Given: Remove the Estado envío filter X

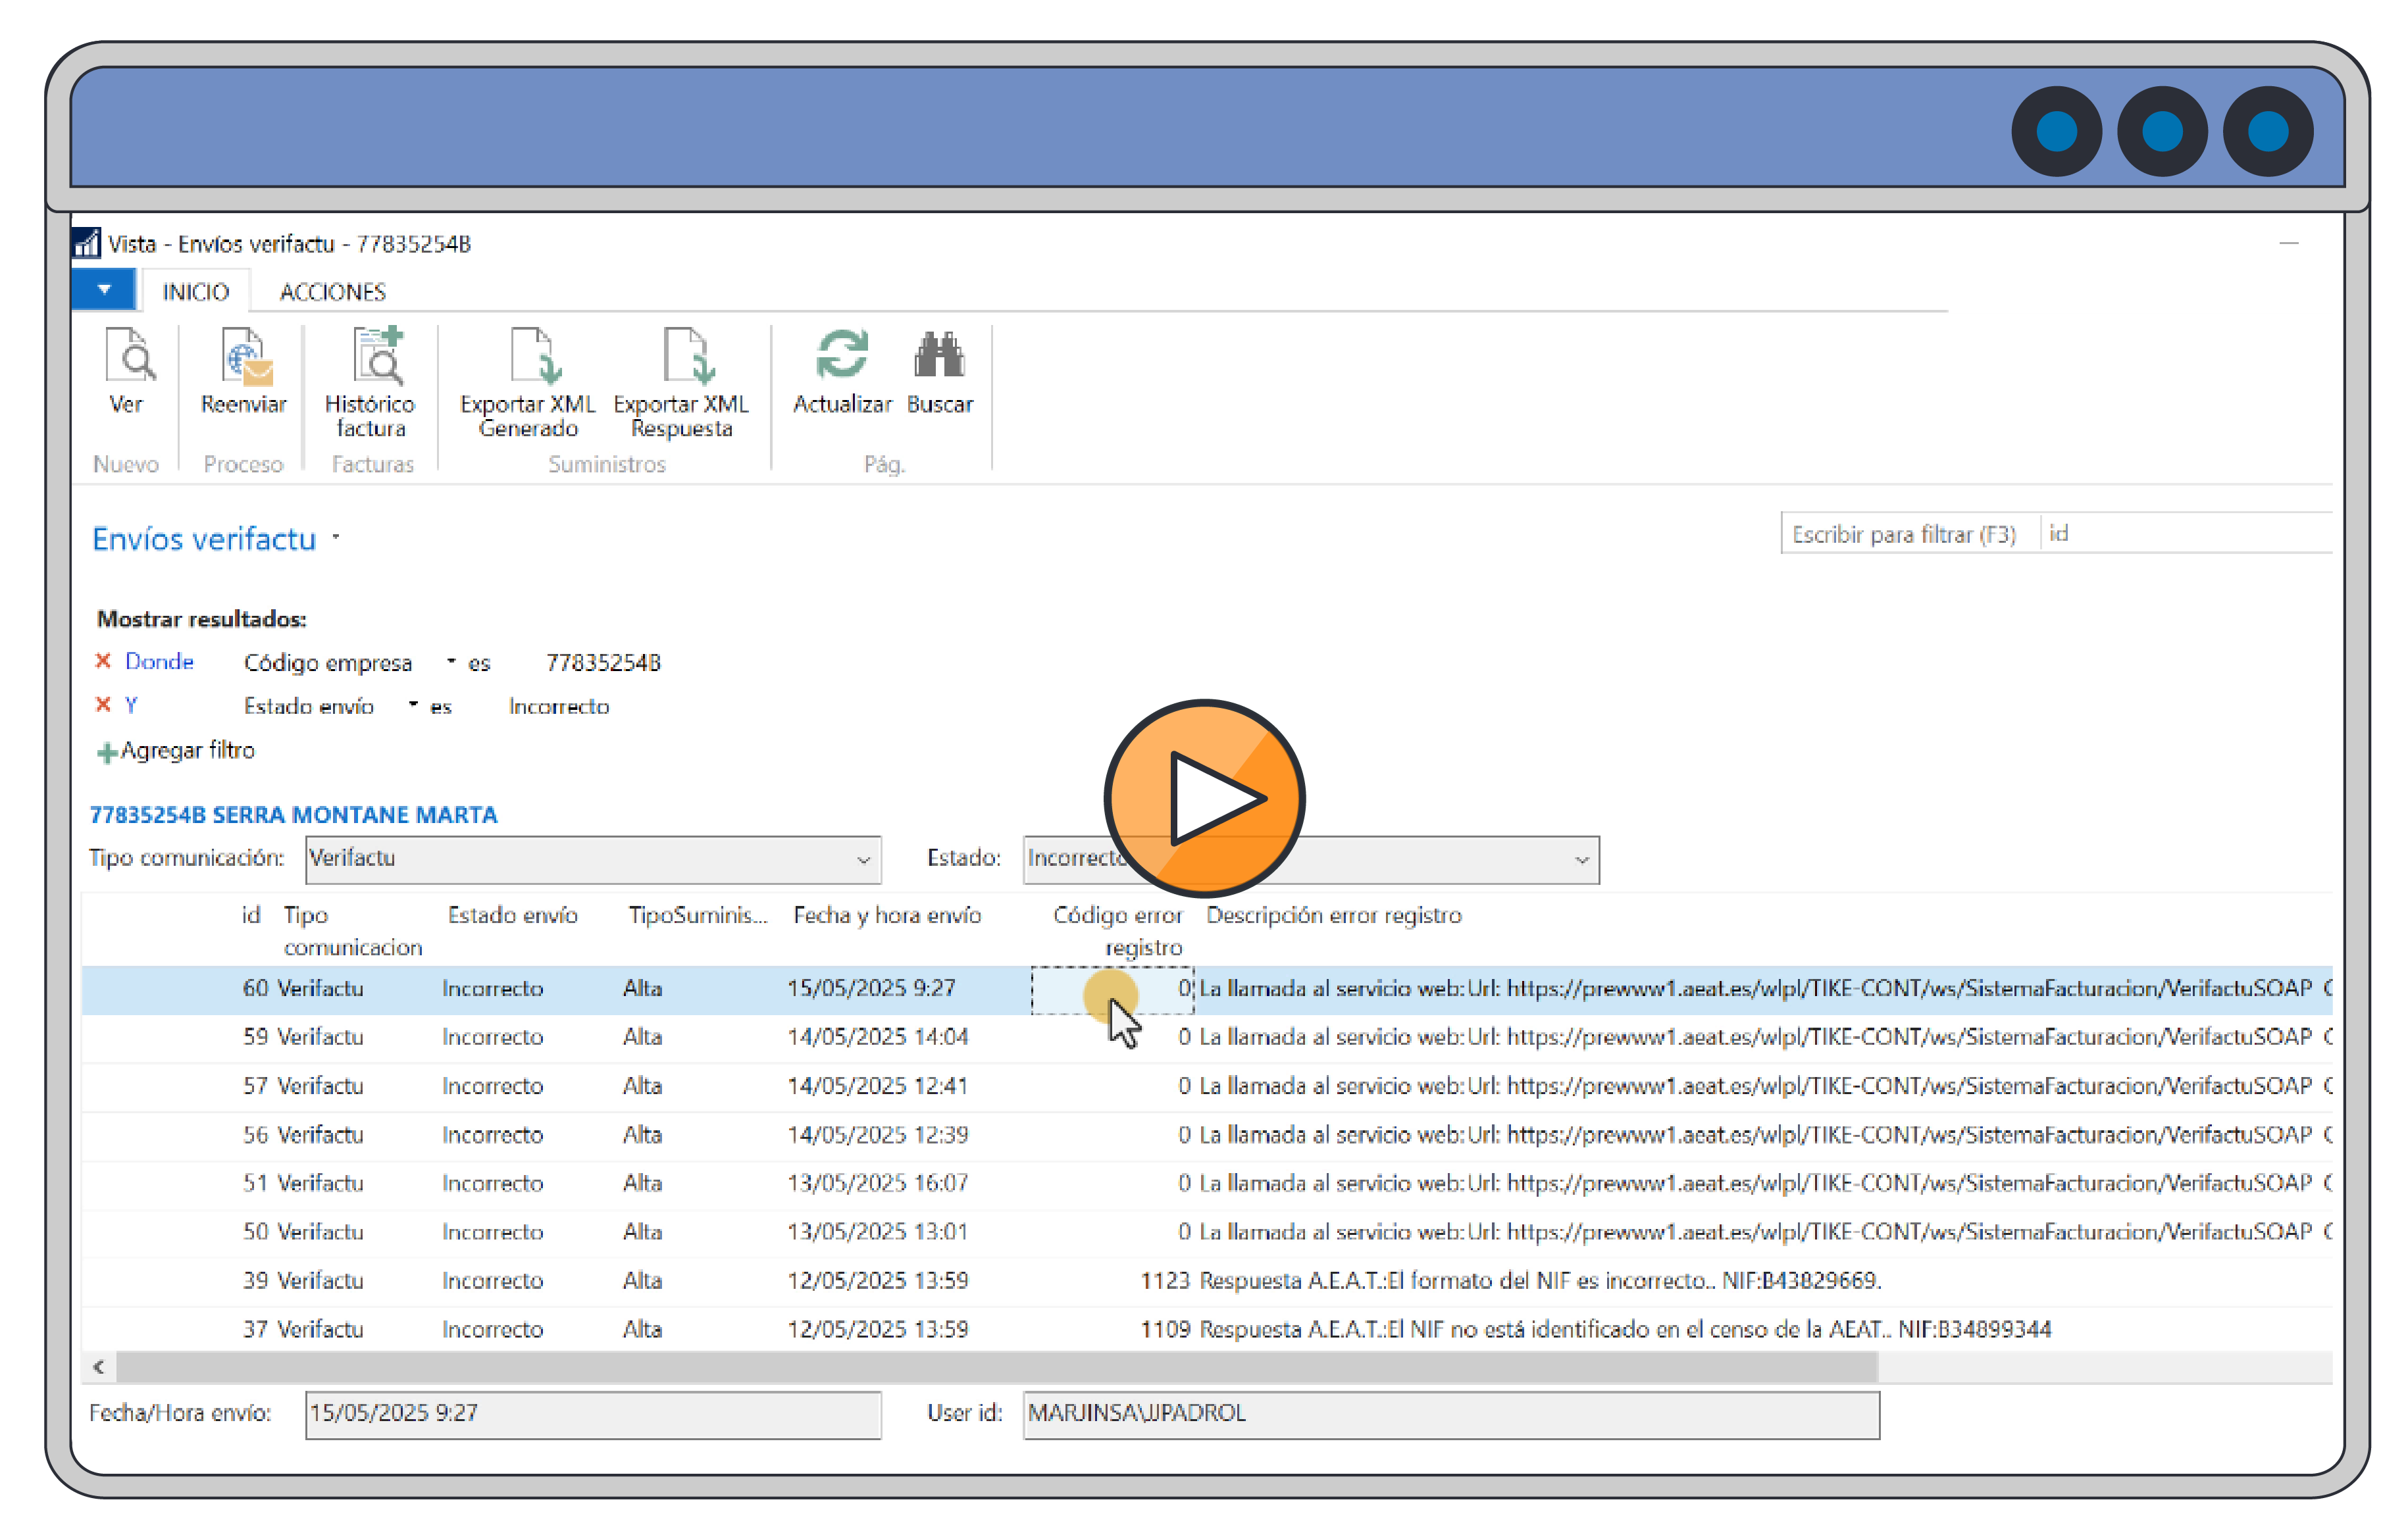Looking at the screenshot, I should click(x=103, y=705).
